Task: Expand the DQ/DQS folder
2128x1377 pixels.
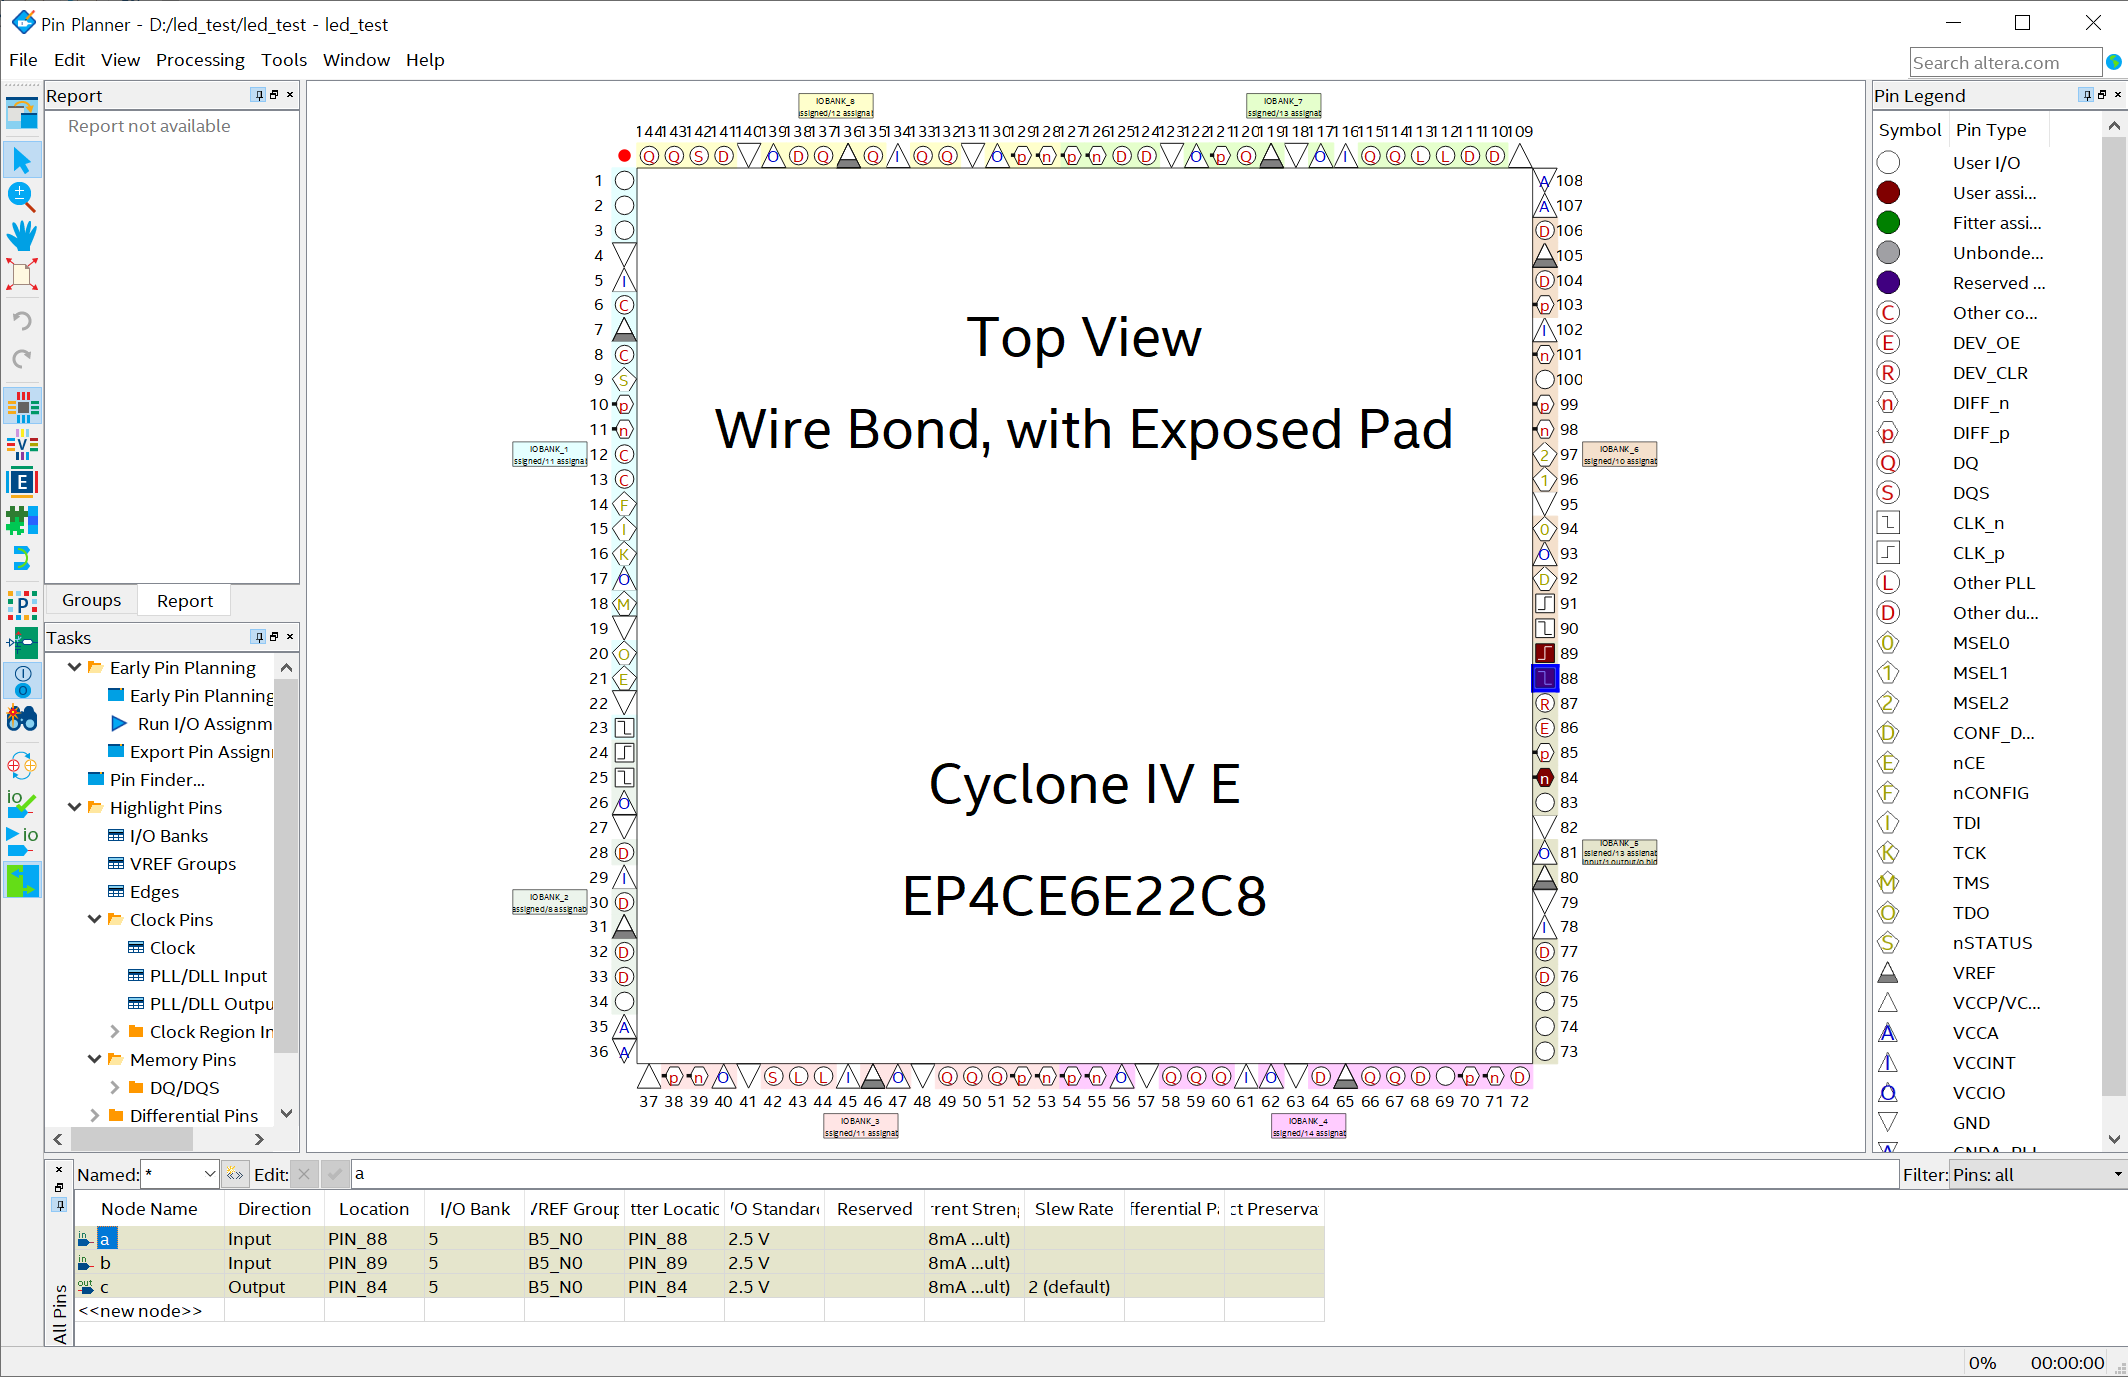Action: 115,1087
